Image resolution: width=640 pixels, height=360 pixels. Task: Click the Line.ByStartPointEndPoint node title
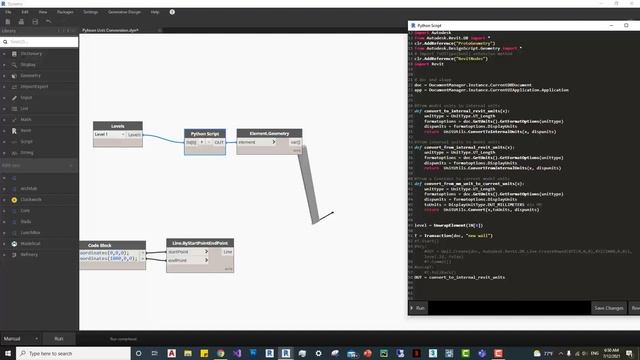click(200, 243)
